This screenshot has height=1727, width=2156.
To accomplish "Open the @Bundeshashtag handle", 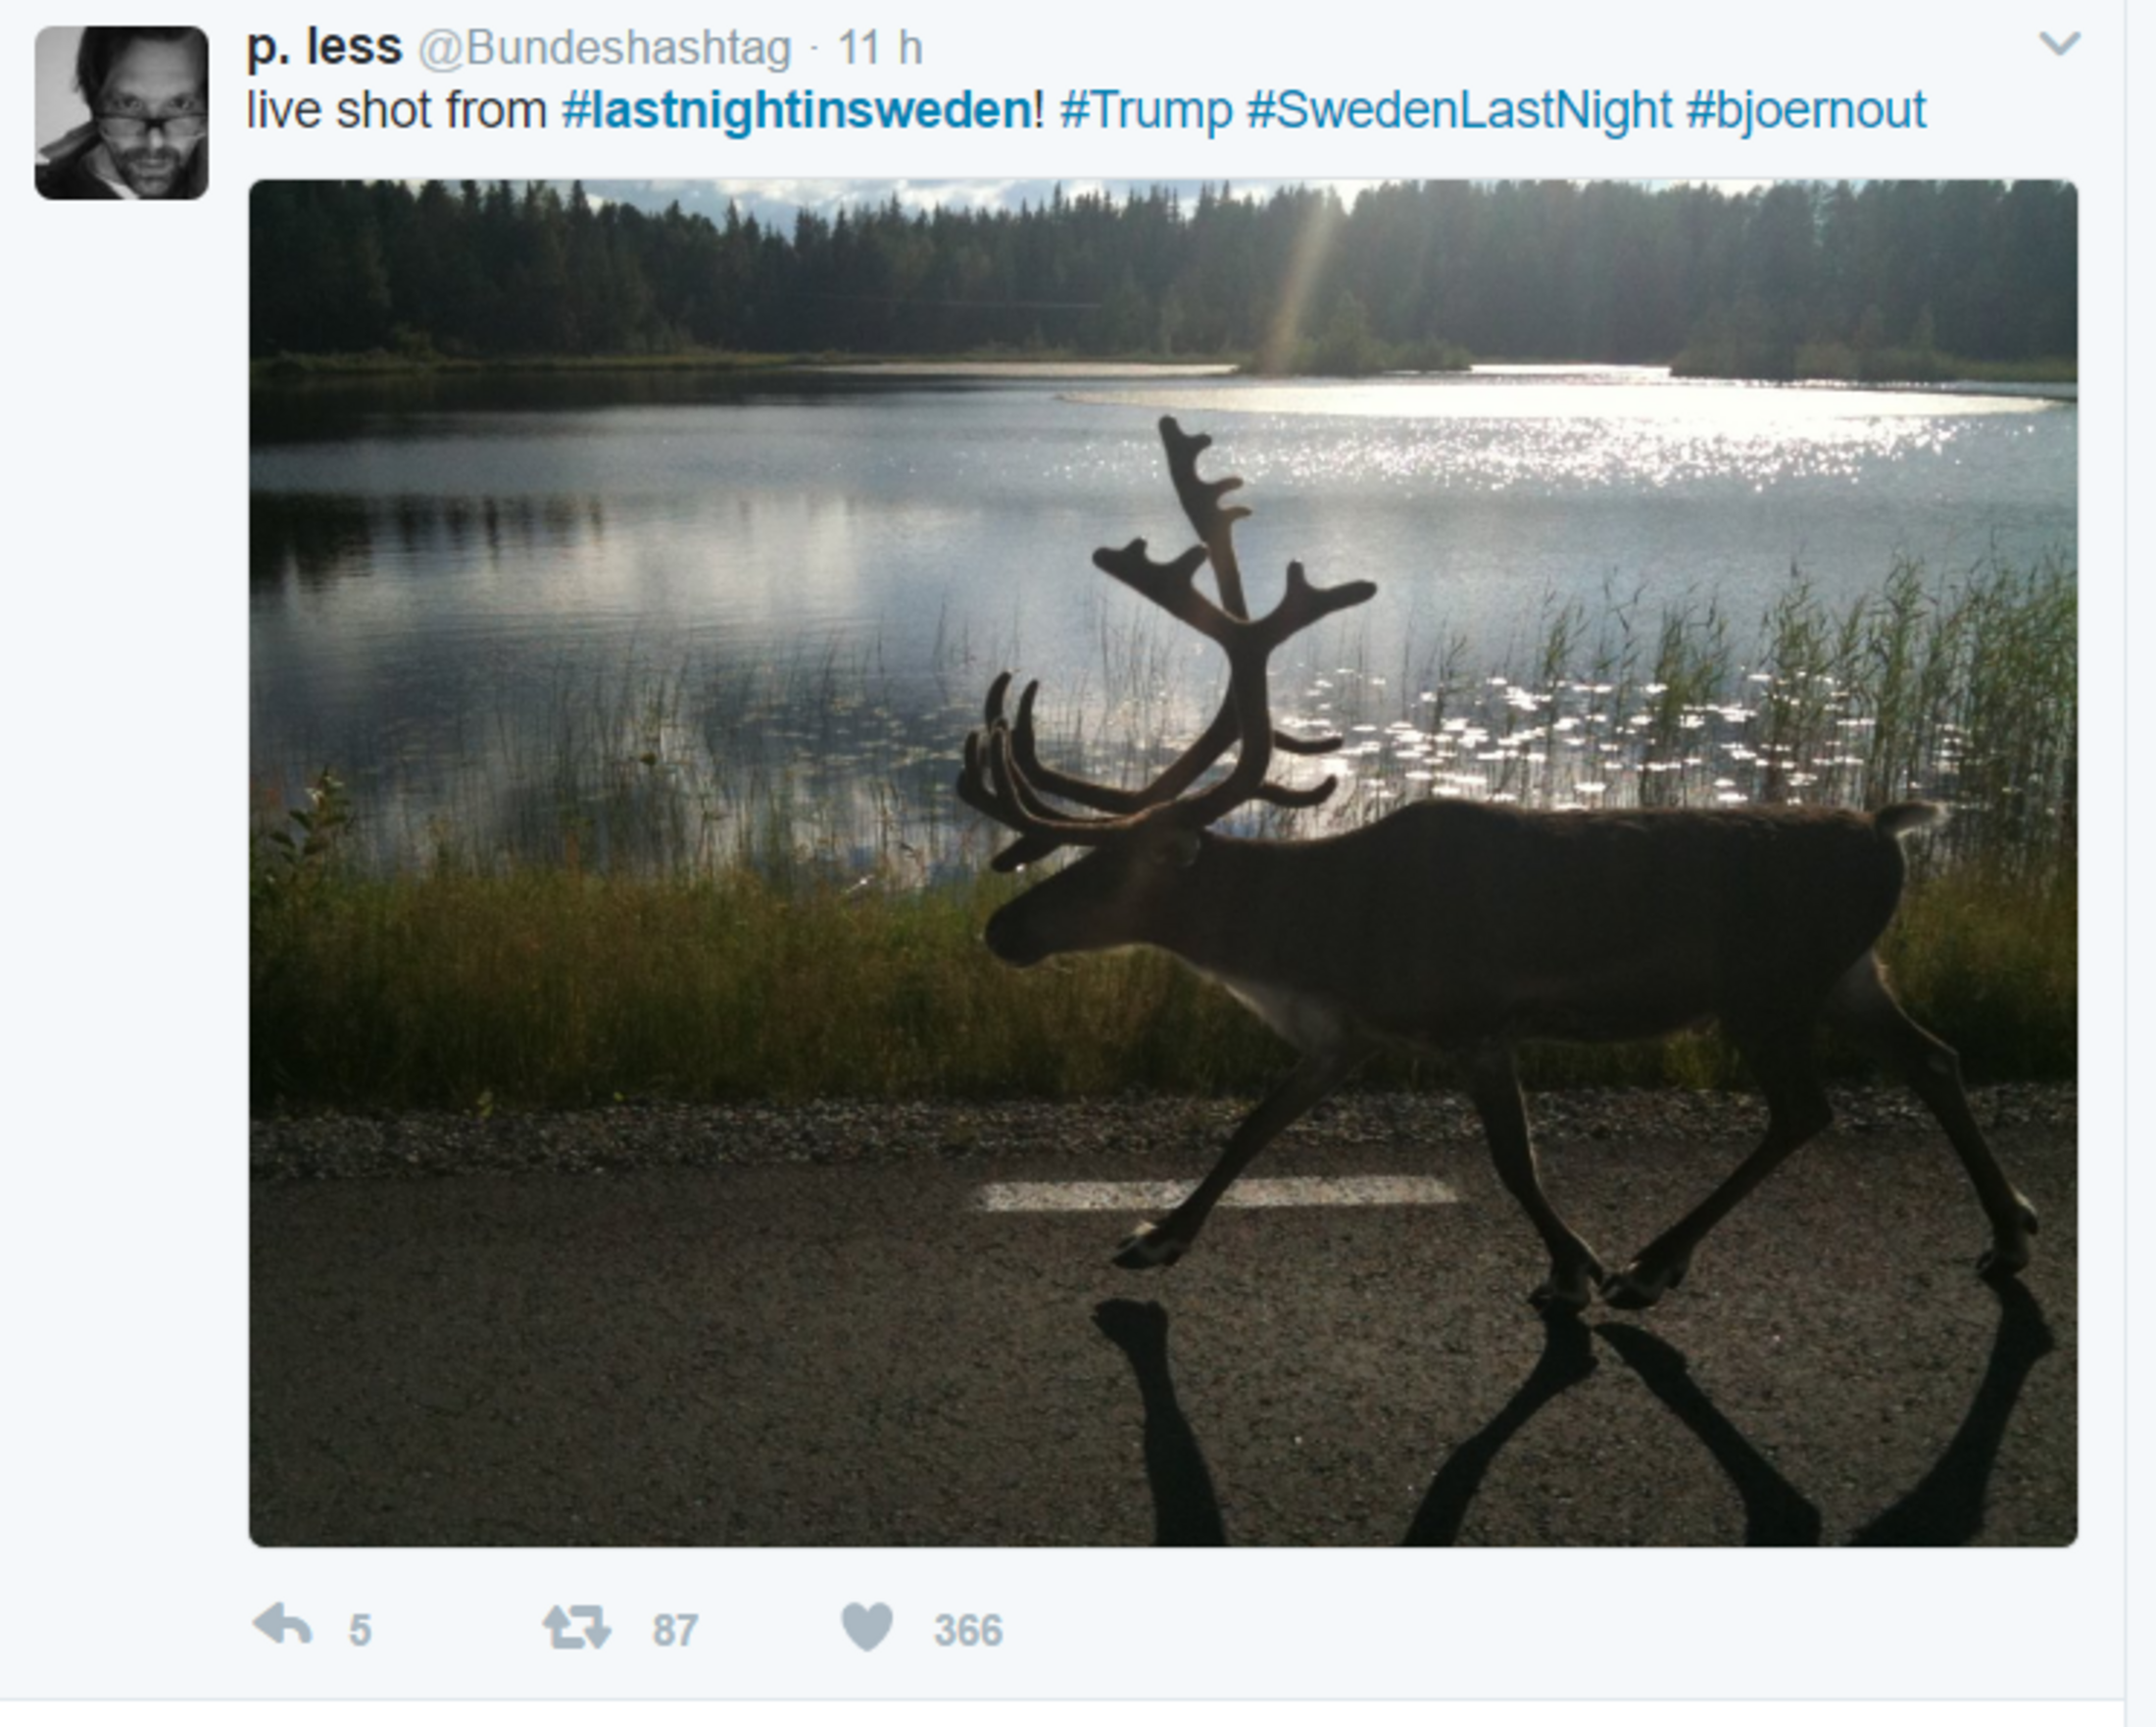I will pyautogui.click(x=604, y=48).
